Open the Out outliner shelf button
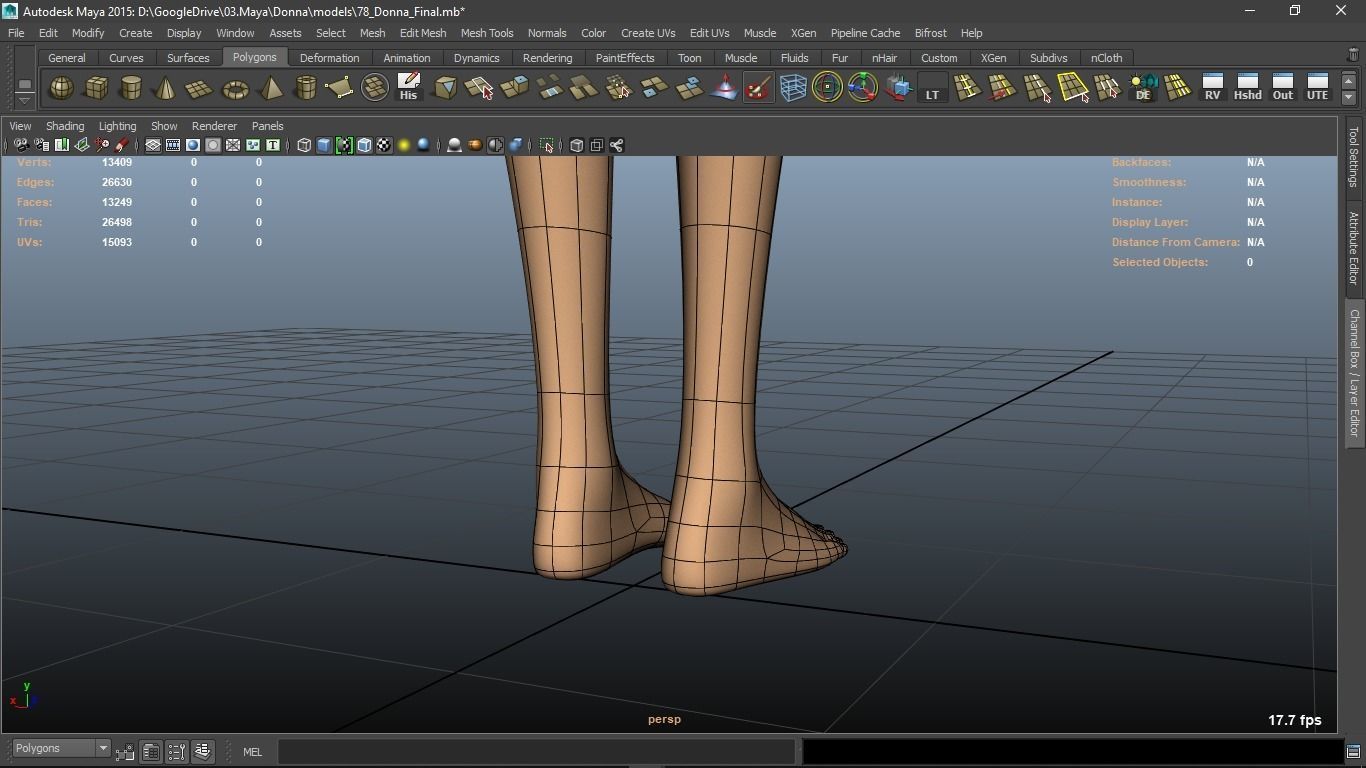1366x768 pixels. click(1282, 88)
